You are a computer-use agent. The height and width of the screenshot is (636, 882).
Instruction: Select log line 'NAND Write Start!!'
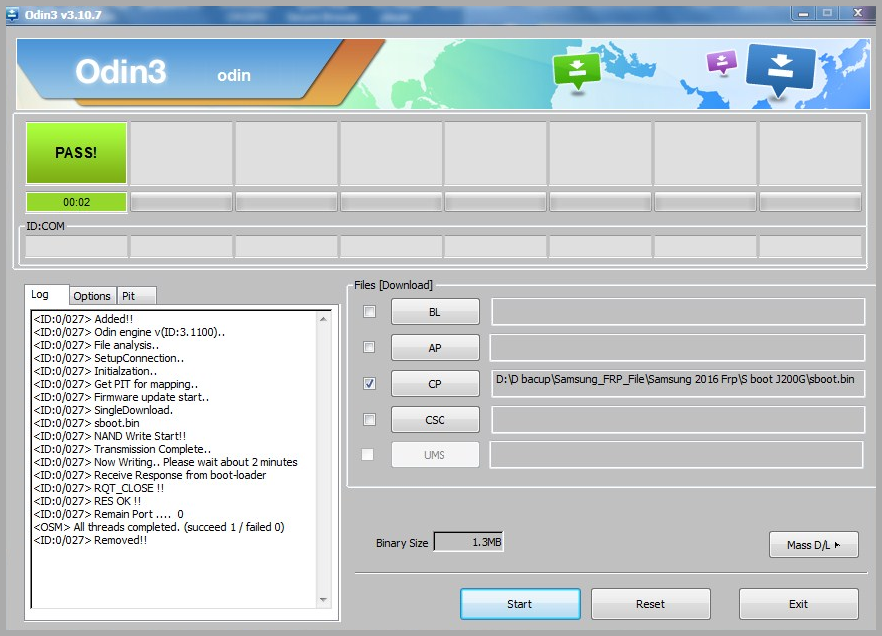point(110,436)
